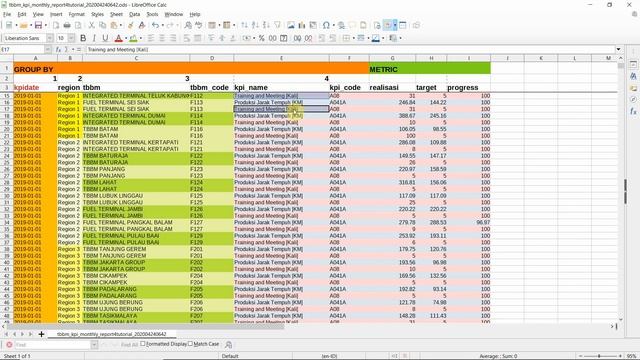
Task: Open the Find toolbar search history dropdown
Action: click(94, 345)
